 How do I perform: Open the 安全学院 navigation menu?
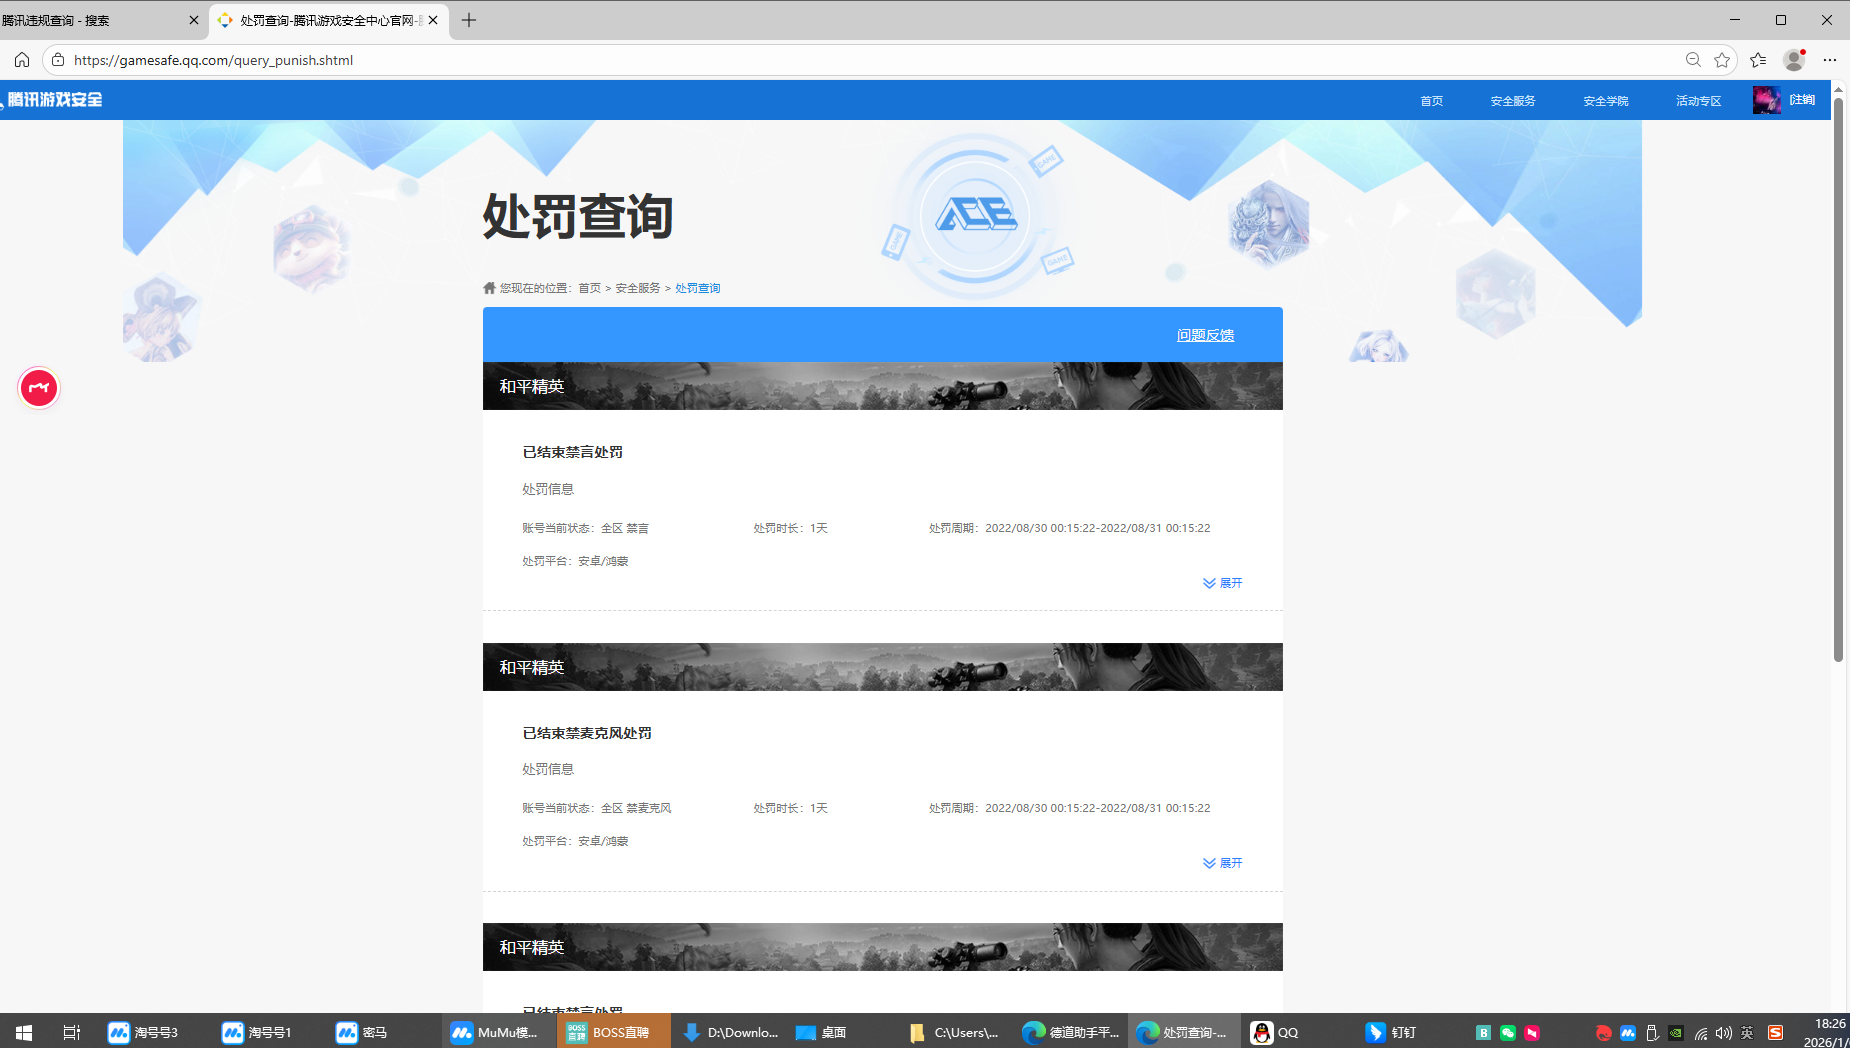click(x=1604, y=100)
